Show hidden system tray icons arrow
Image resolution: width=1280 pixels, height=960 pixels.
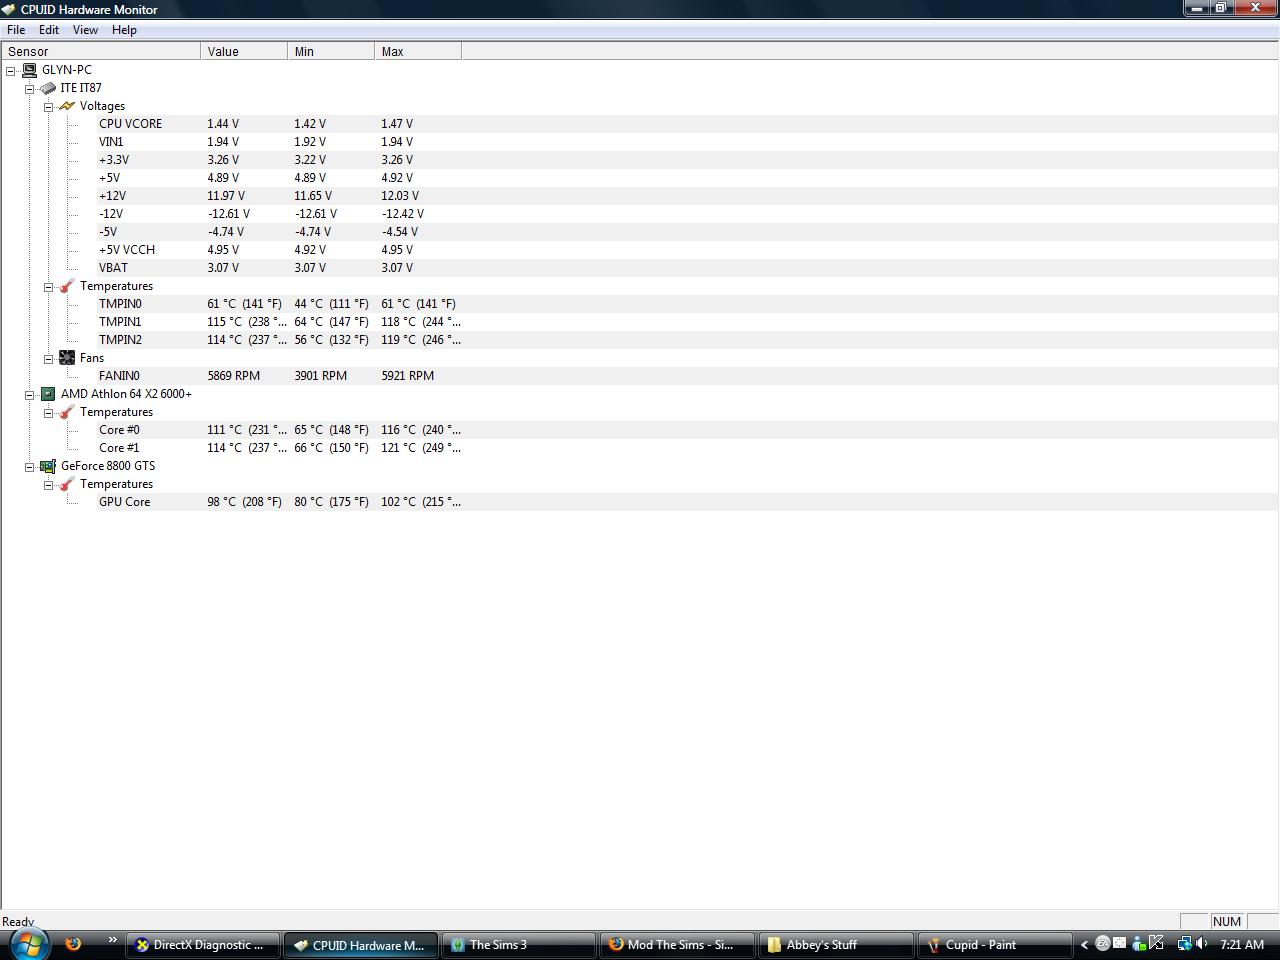coord(1084,944)
